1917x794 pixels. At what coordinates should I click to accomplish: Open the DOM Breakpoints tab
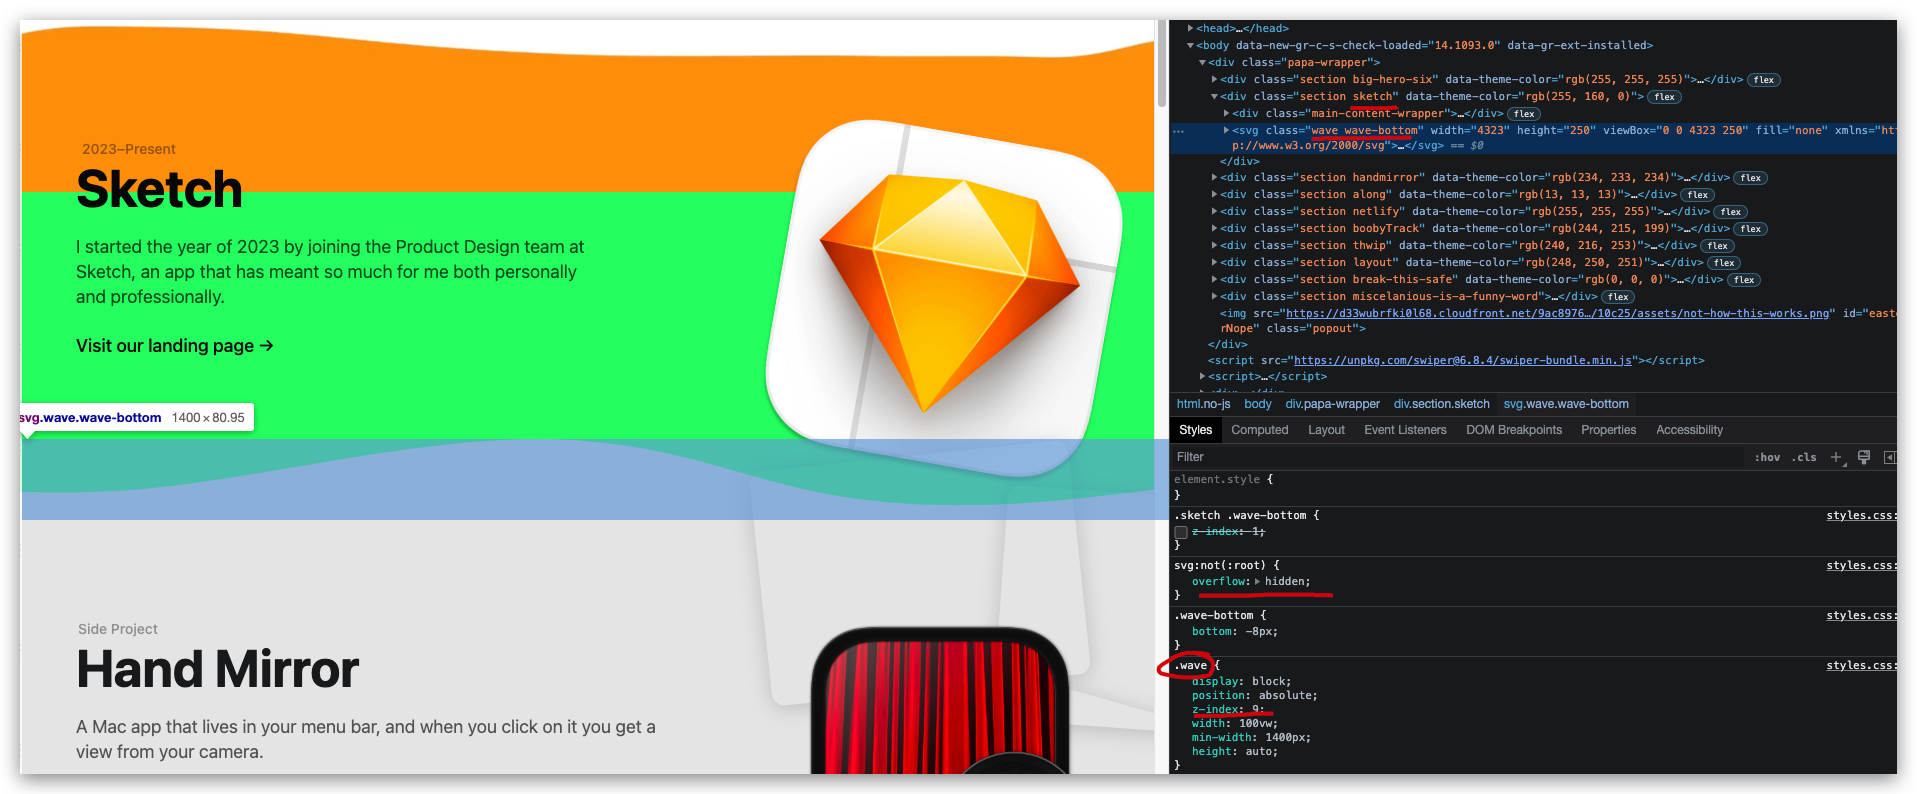click(x=1514, y=430)
